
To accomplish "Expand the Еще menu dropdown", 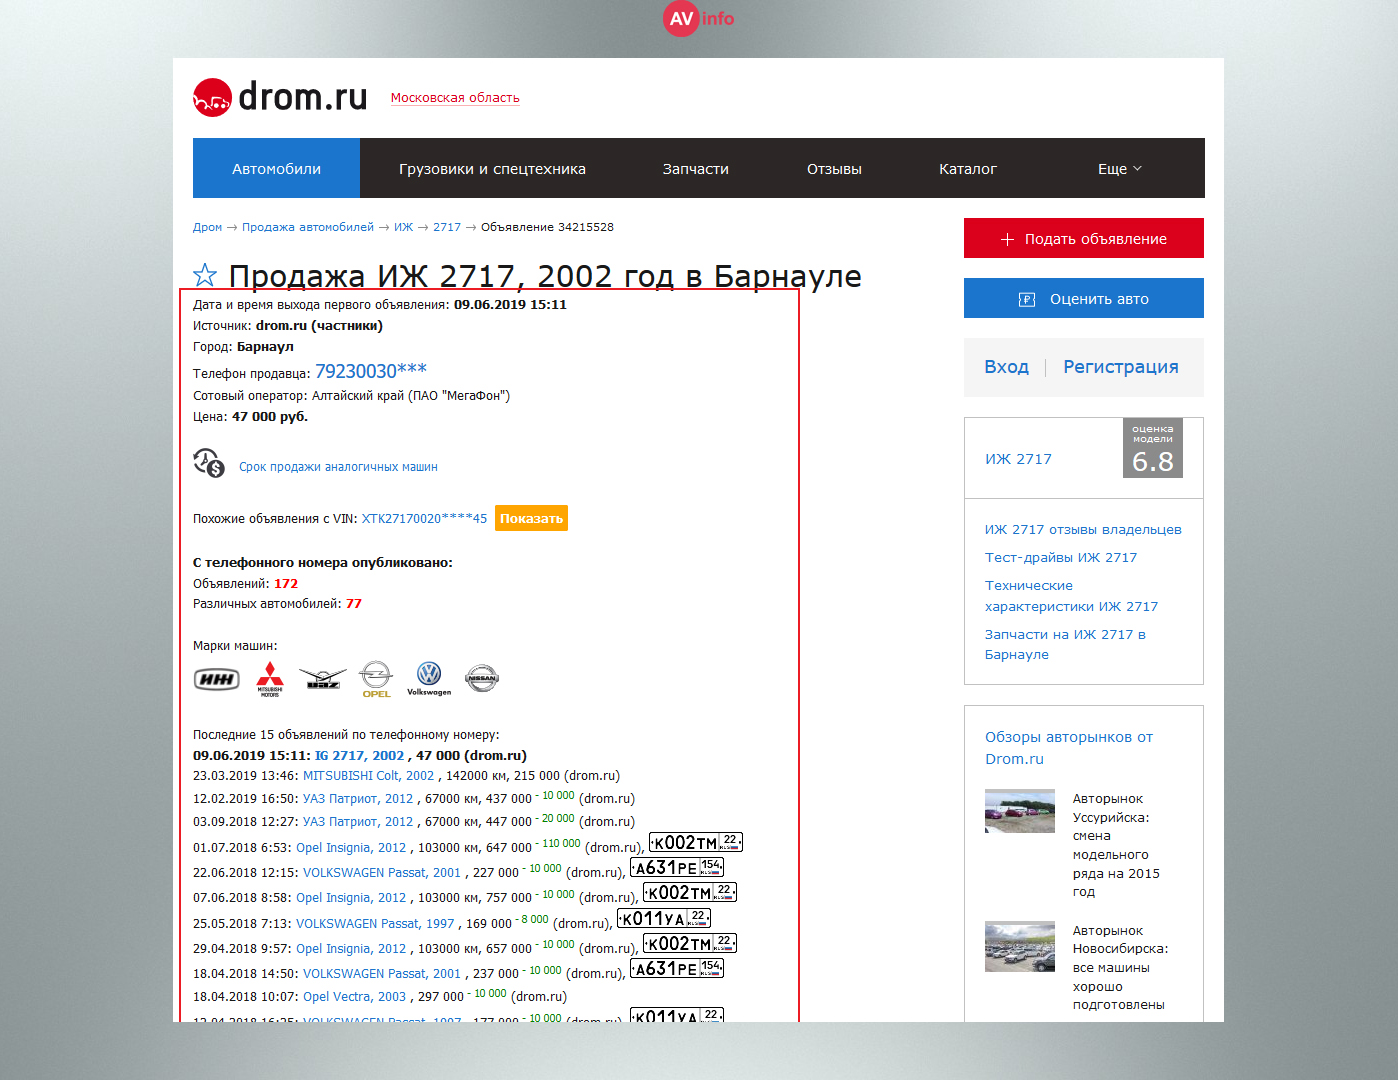I will (1119, 169).
